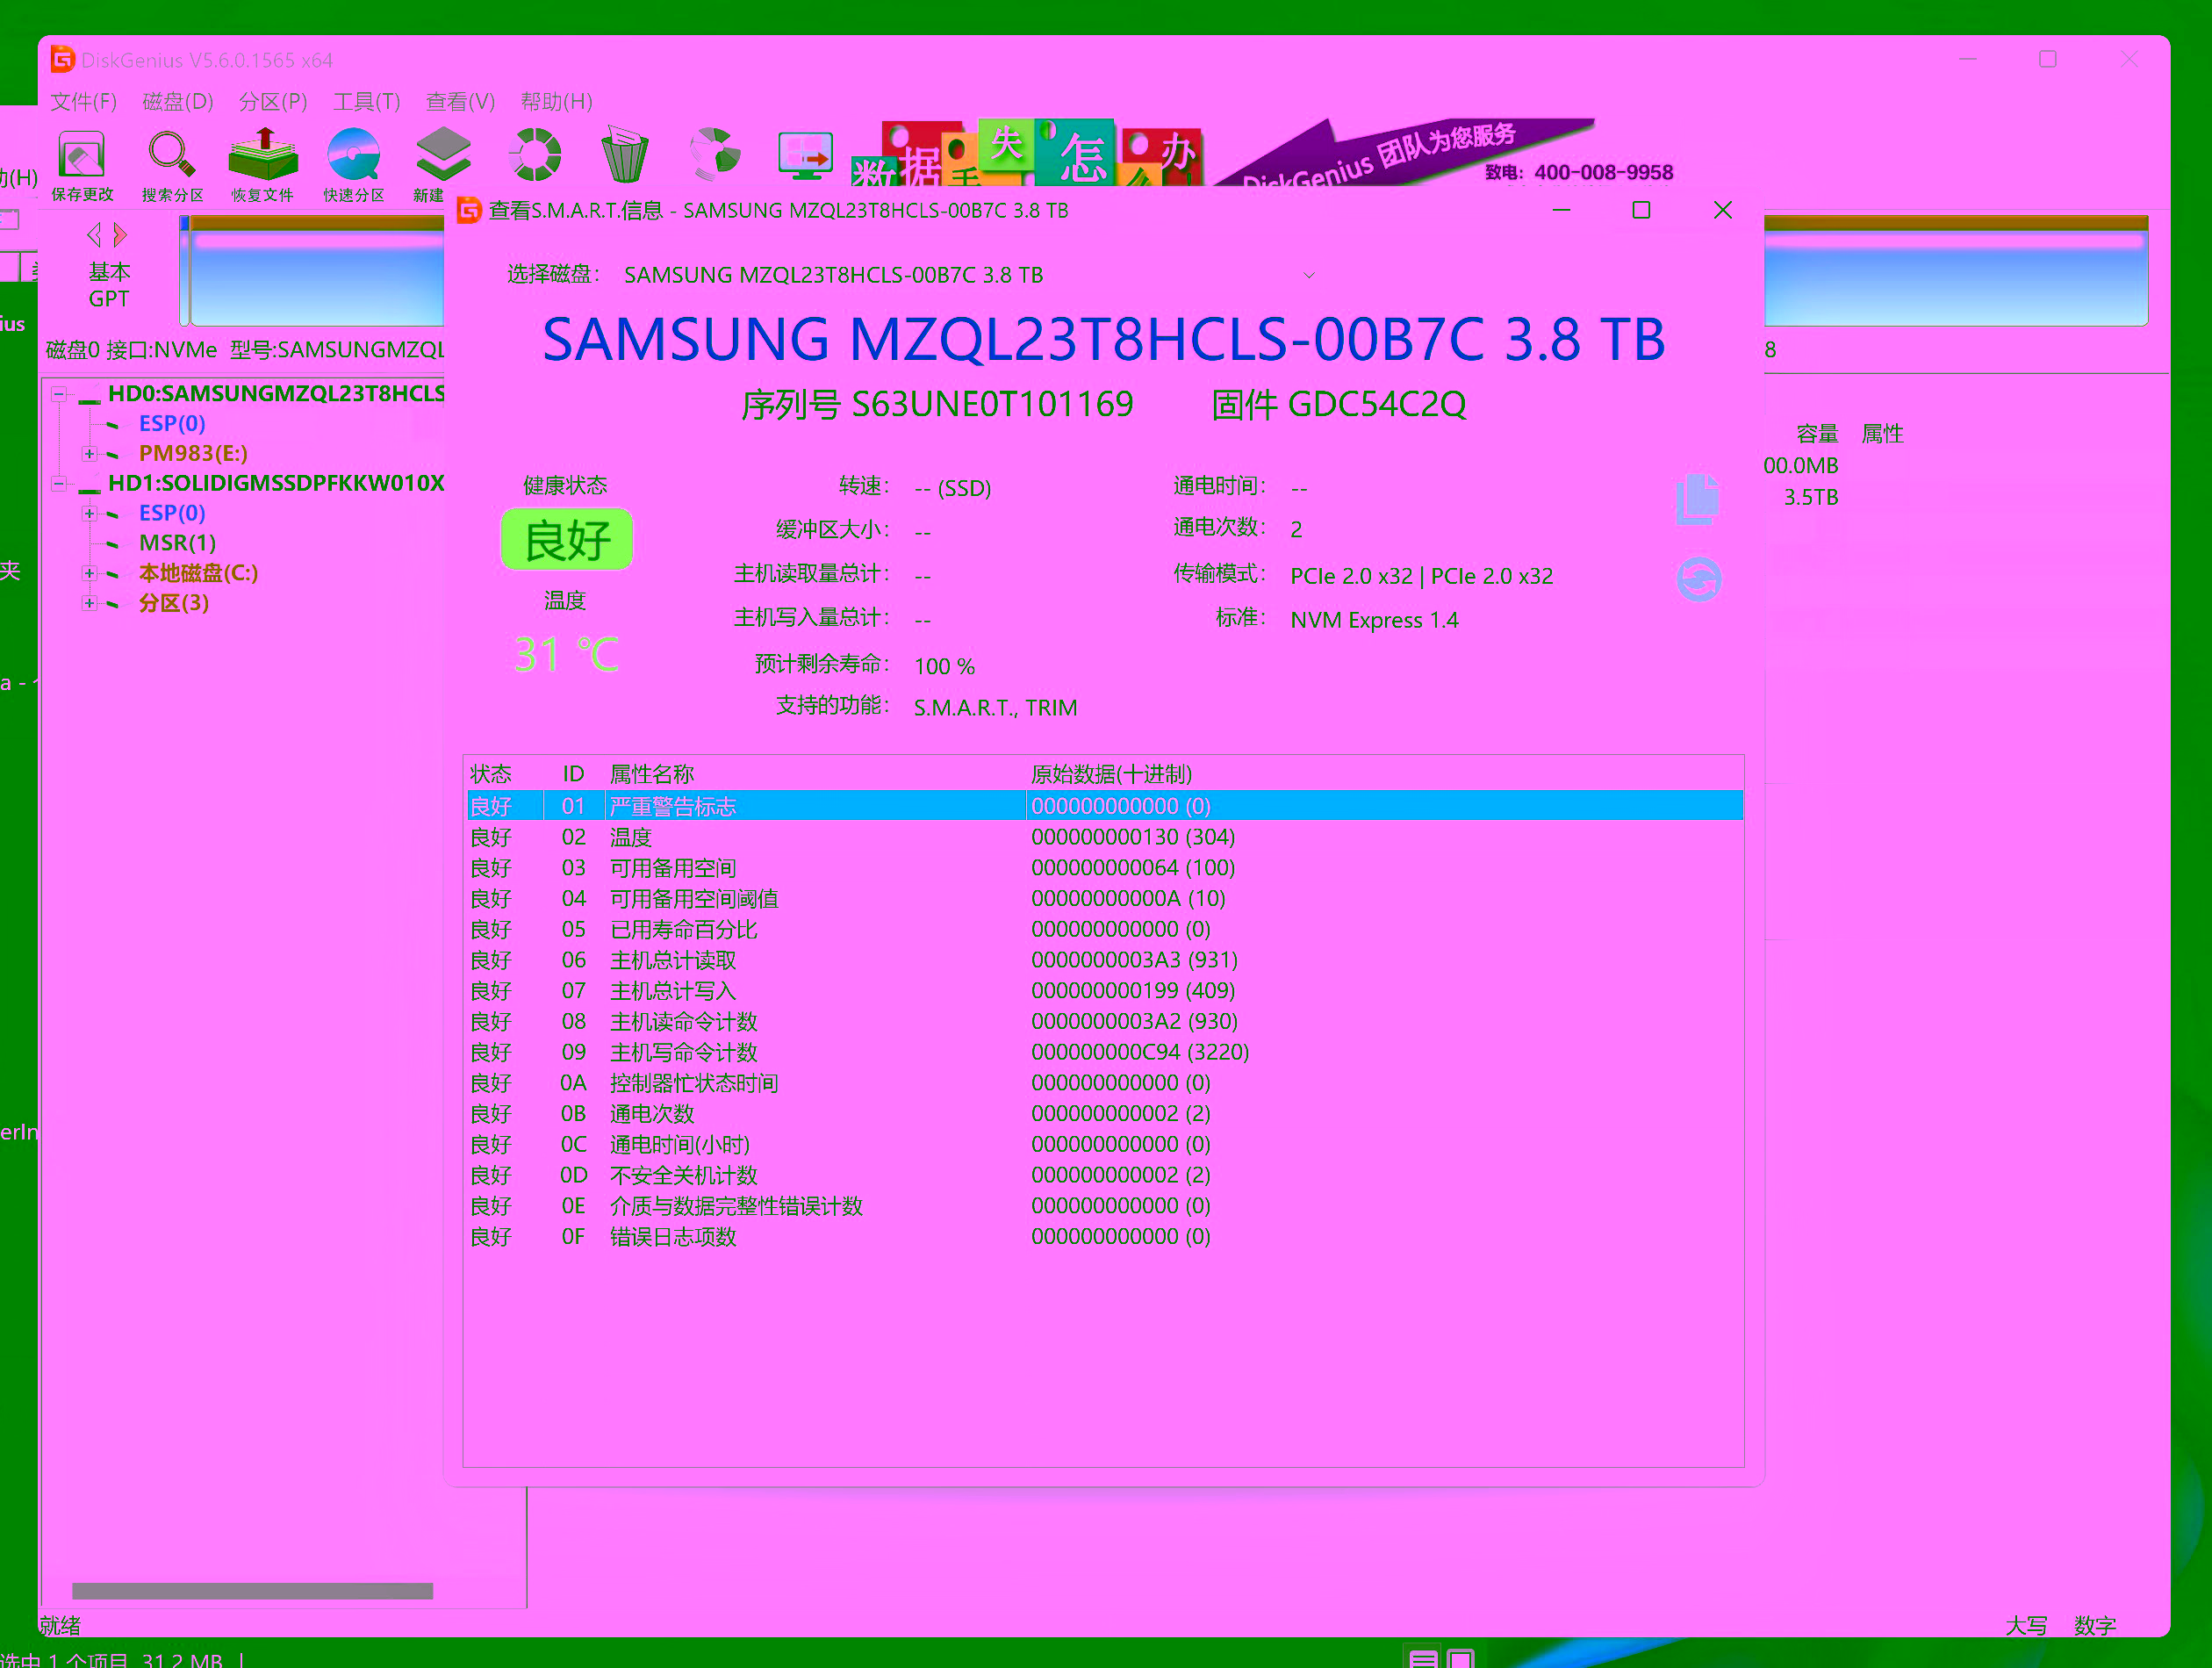Viewport: 2212px width, 1668px height.
Task: Open the 分区(P) menu
Action: 273,101
